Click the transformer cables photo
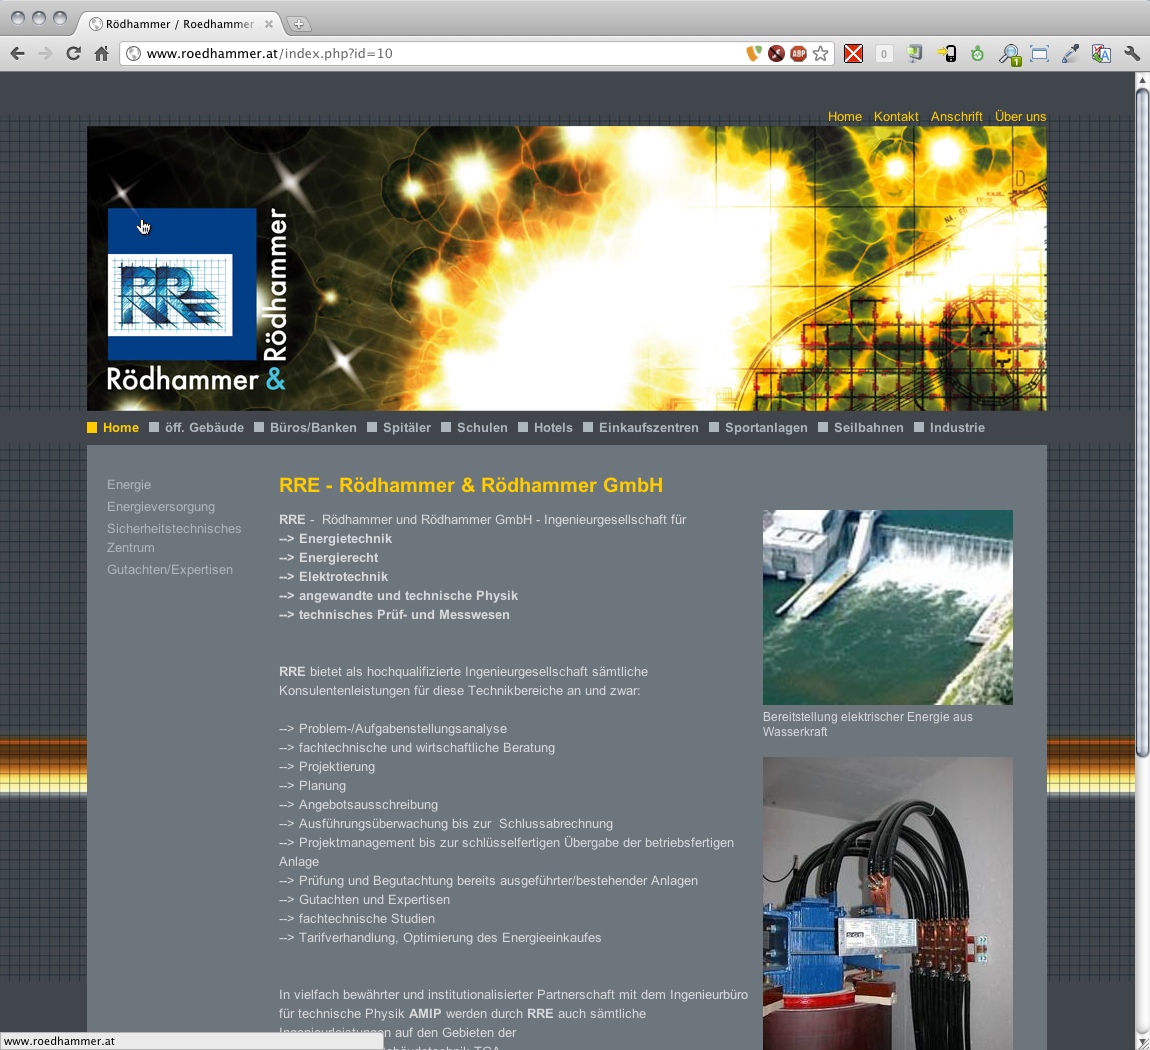This screenshot has height=1050, width=1150. point(887,903)
